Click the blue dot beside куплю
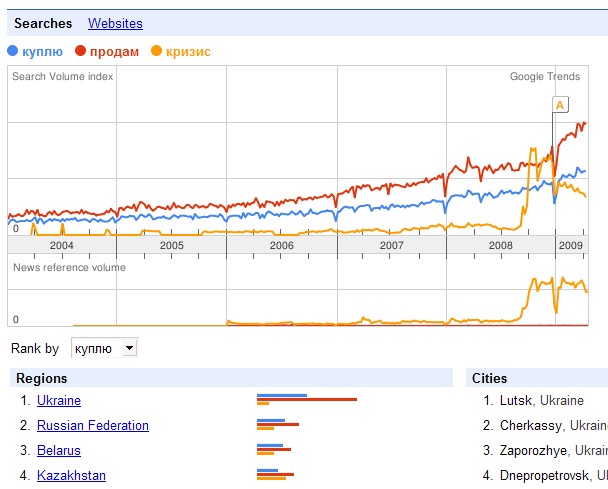 click(x=12, y=50)
